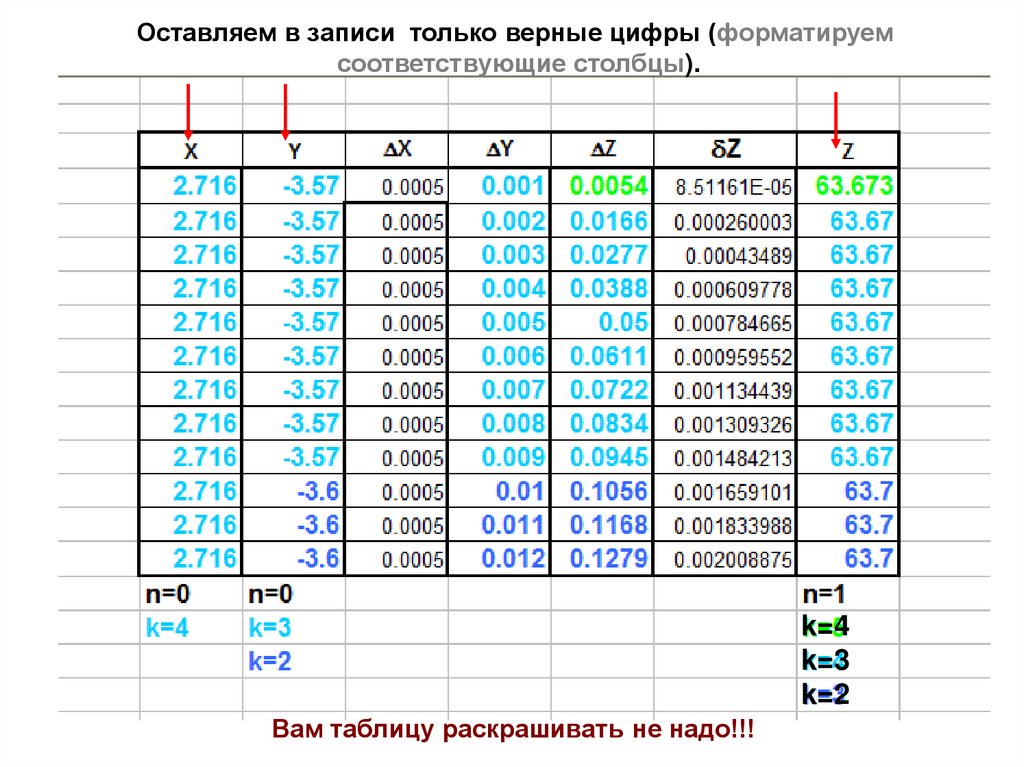Select ΔZ cell 0.0277
1024x767 pixels.
(602, 255)
